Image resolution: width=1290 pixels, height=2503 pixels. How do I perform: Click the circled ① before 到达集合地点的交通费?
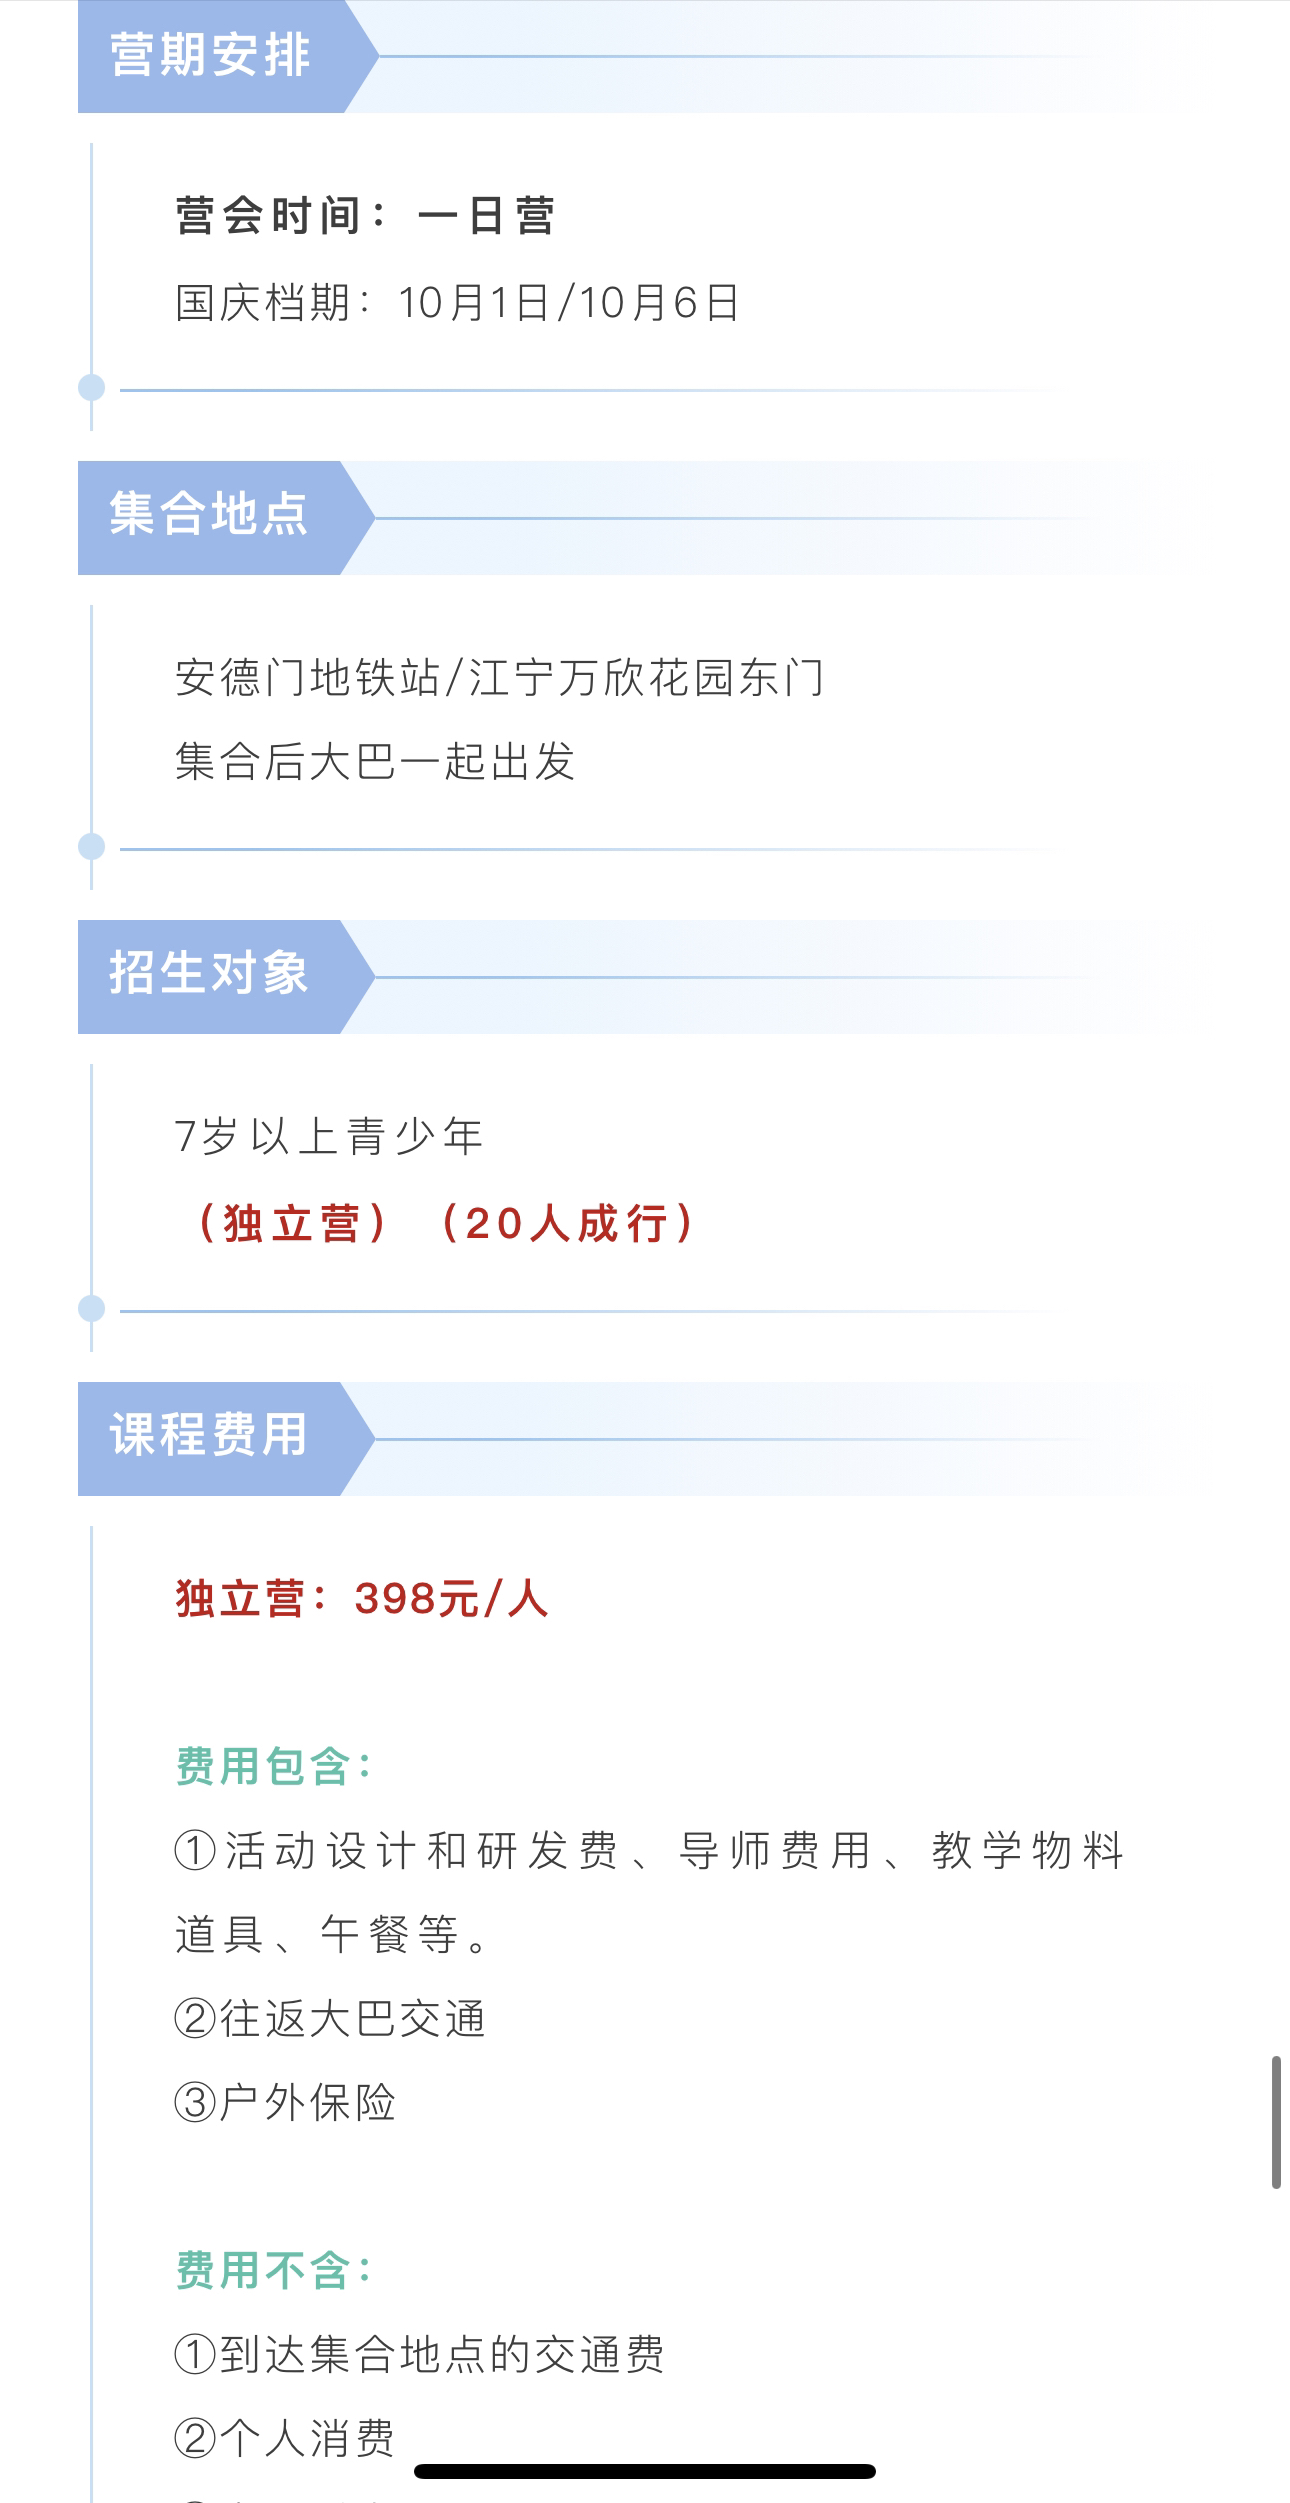[195, 2355]
